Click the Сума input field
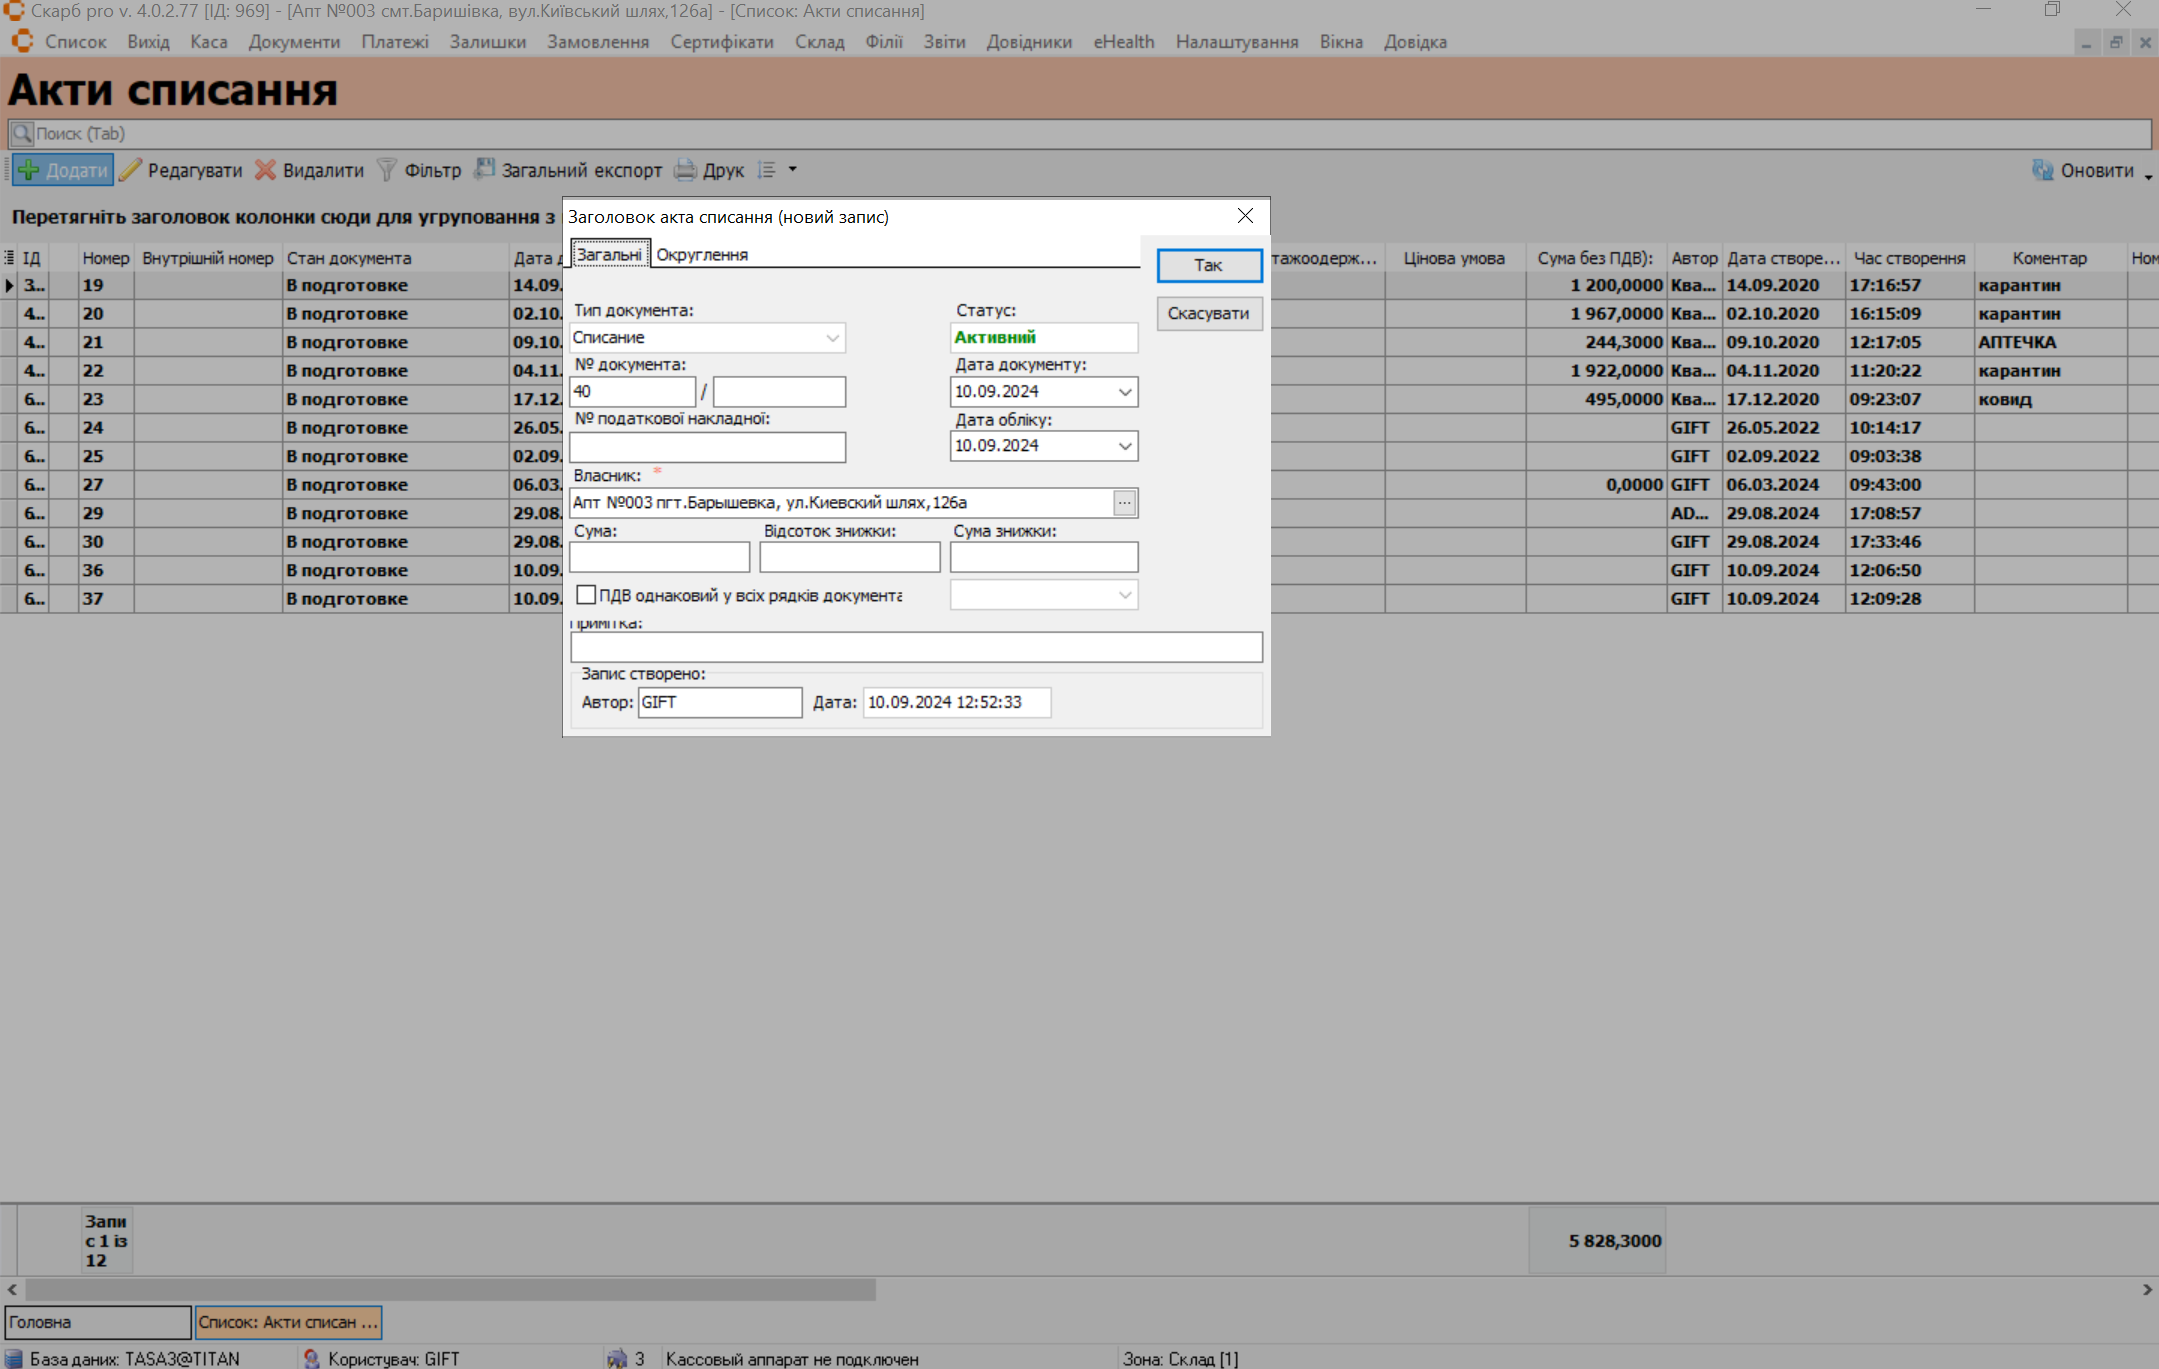Screen dimensions: 2159x1369 659,557
